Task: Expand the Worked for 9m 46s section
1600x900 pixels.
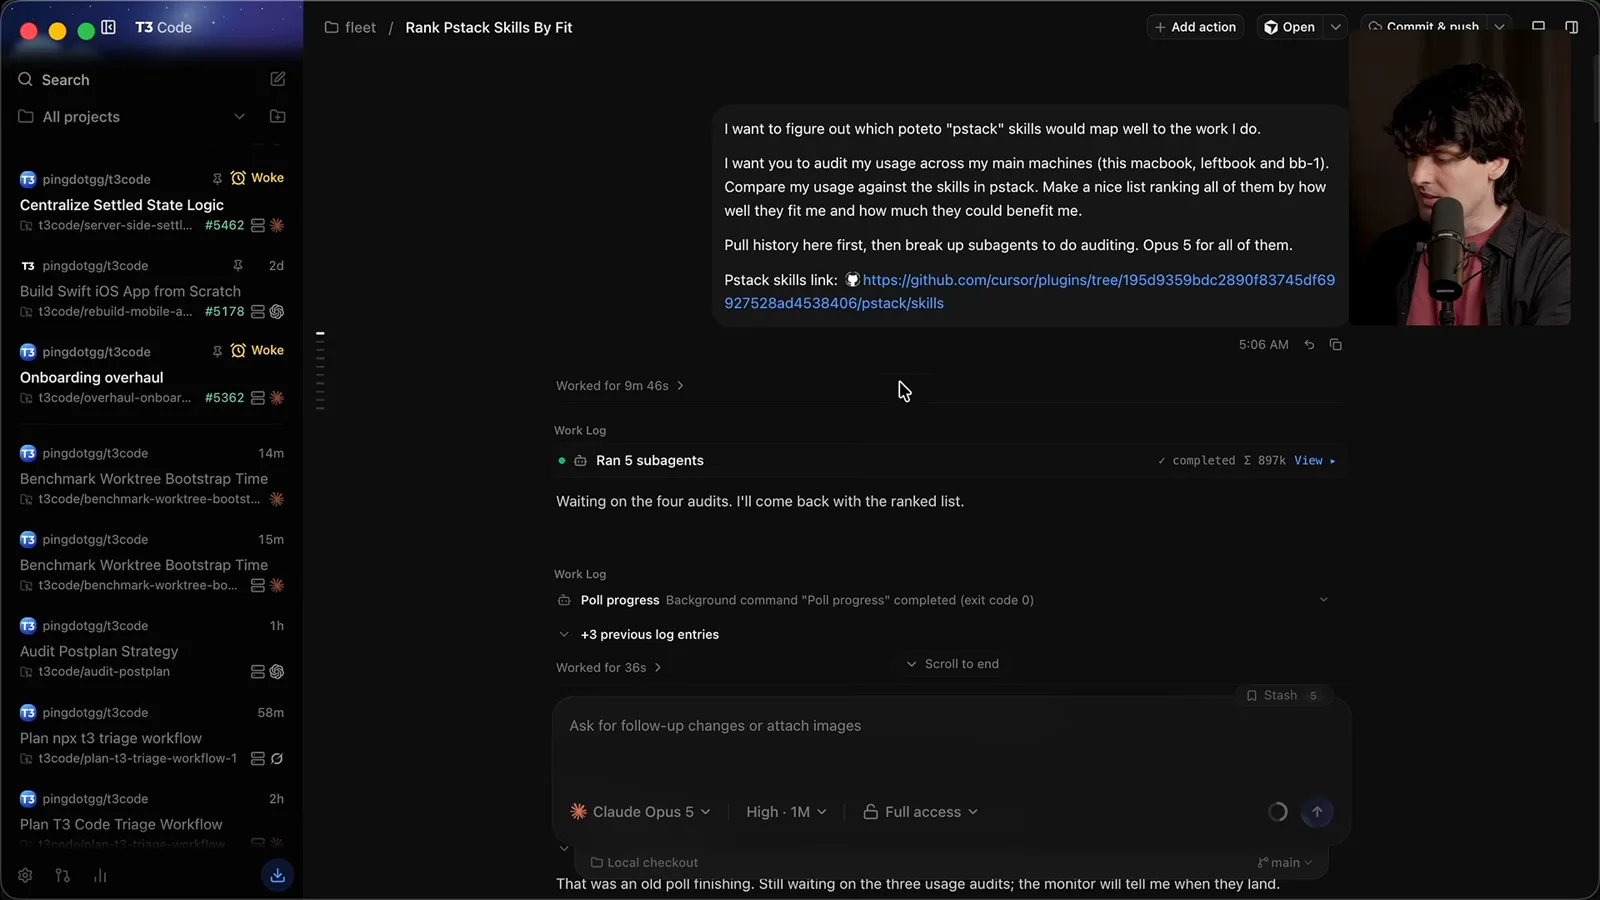Action: pyautogui.click(x=620, y=386)
